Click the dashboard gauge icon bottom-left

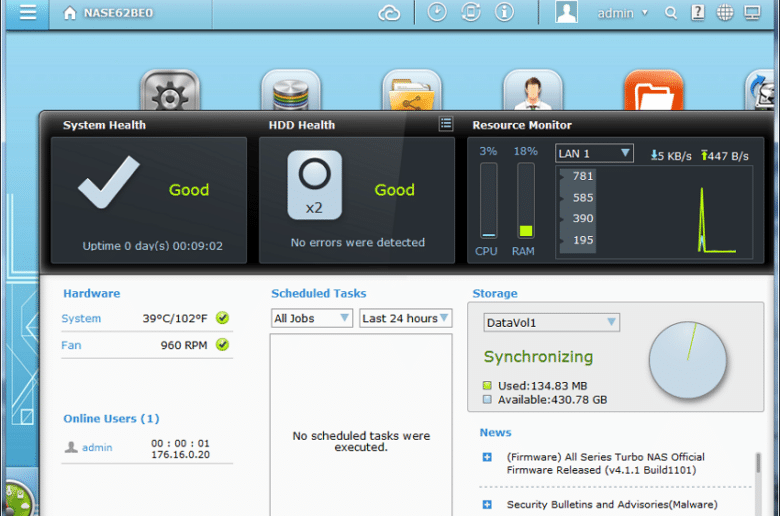coord(17,499)
